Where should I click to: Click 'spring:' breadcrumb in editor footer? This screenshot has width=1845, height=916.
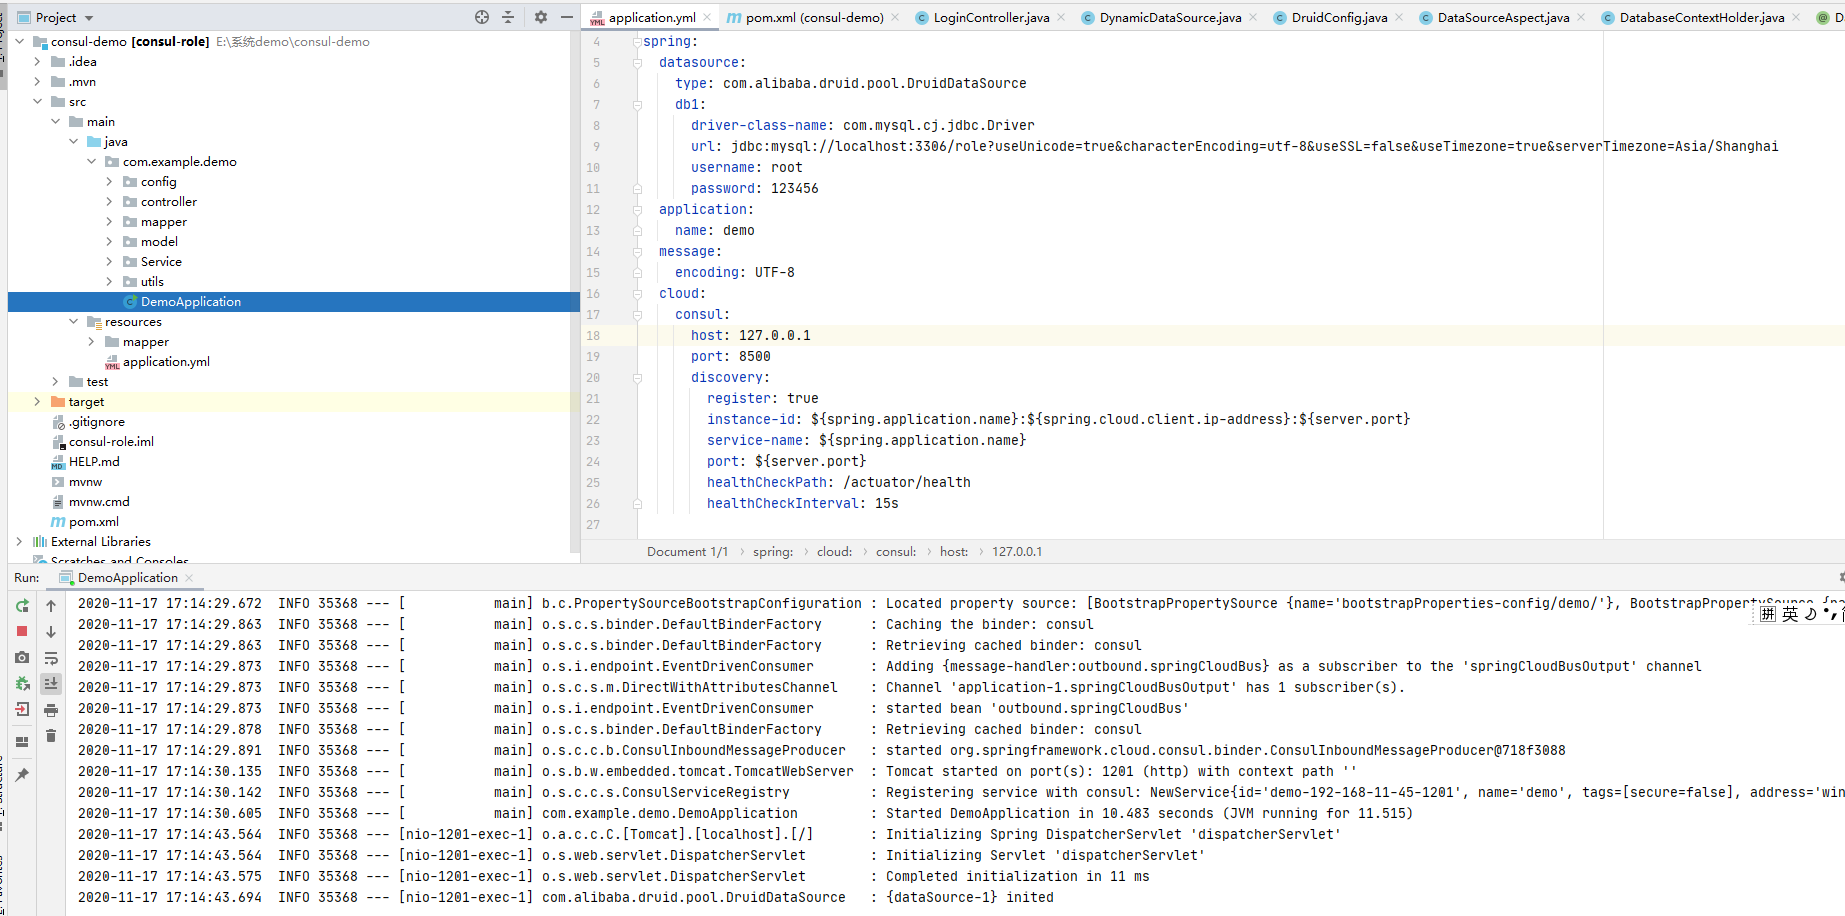(772, 552)
